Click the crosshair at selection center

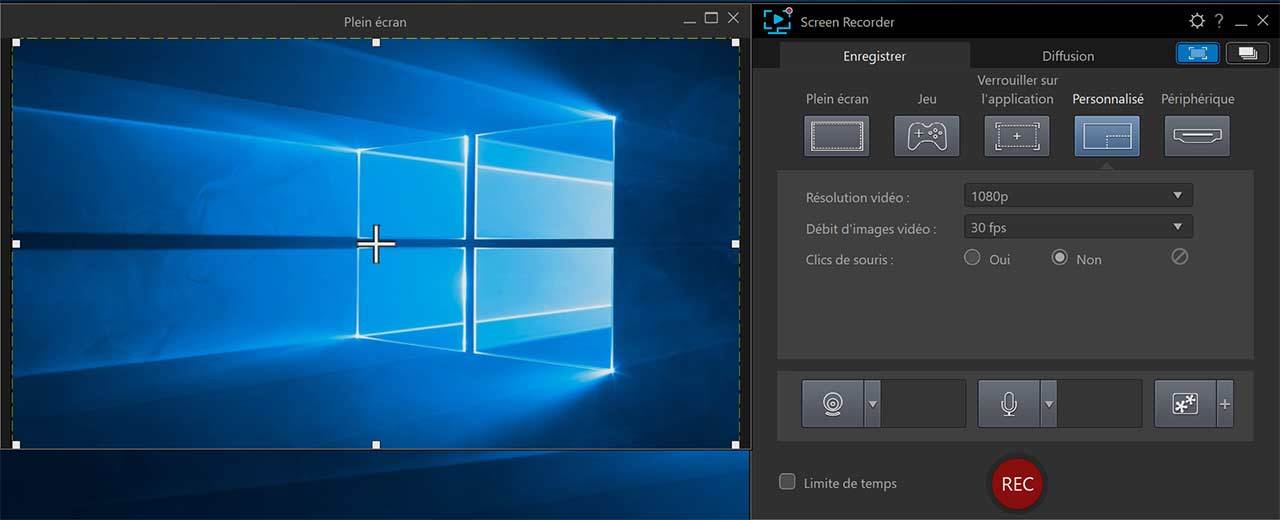(x=376, y=244)
